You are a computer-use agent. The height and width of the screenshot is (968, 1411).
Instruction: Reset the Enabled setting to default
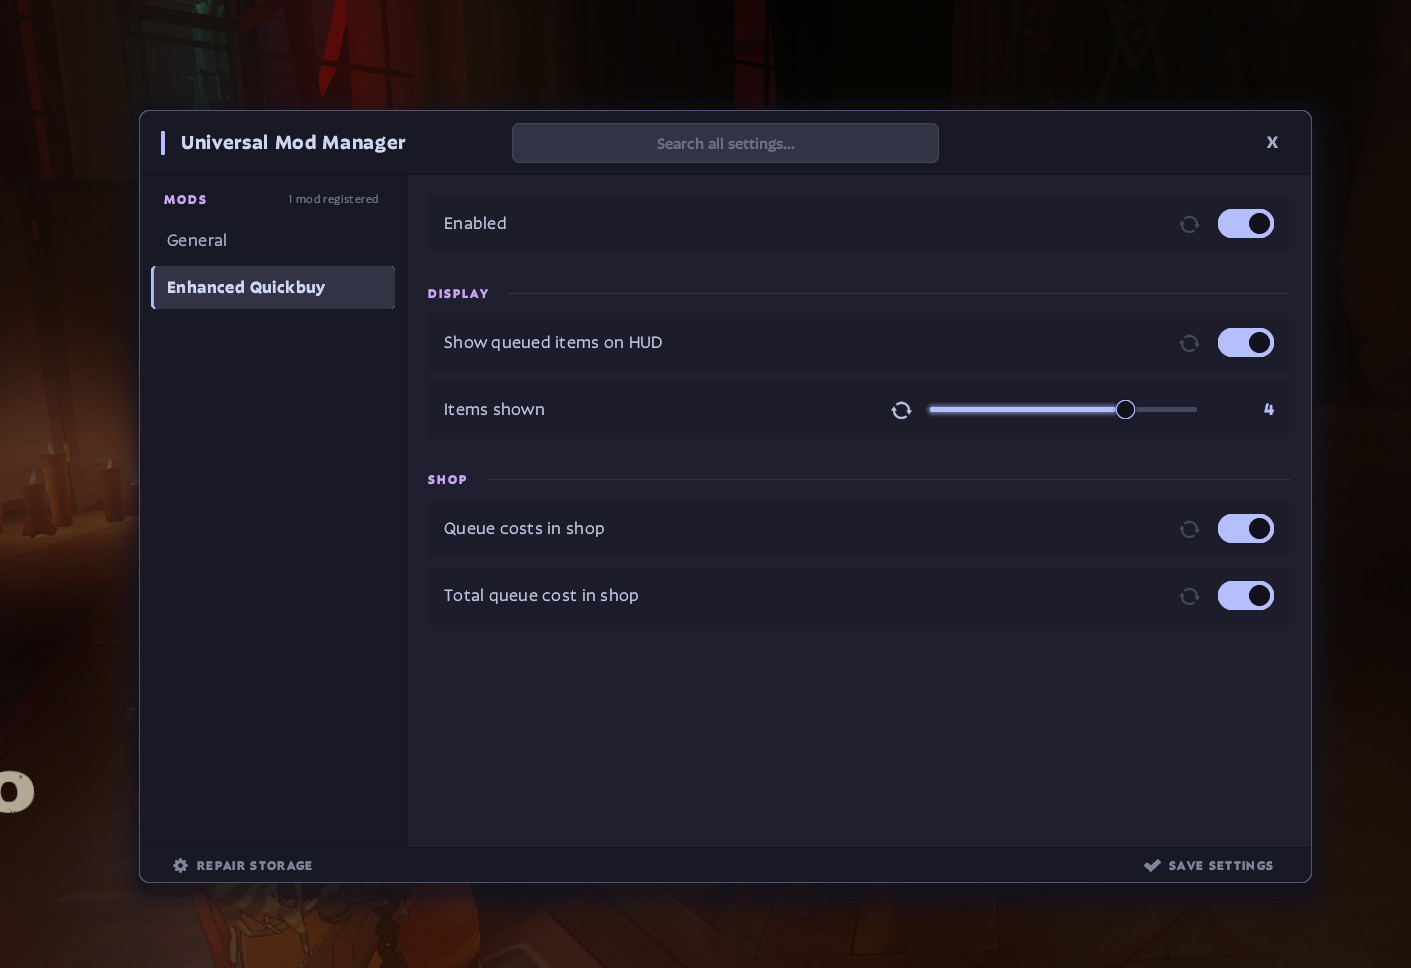pos(1189,224)
